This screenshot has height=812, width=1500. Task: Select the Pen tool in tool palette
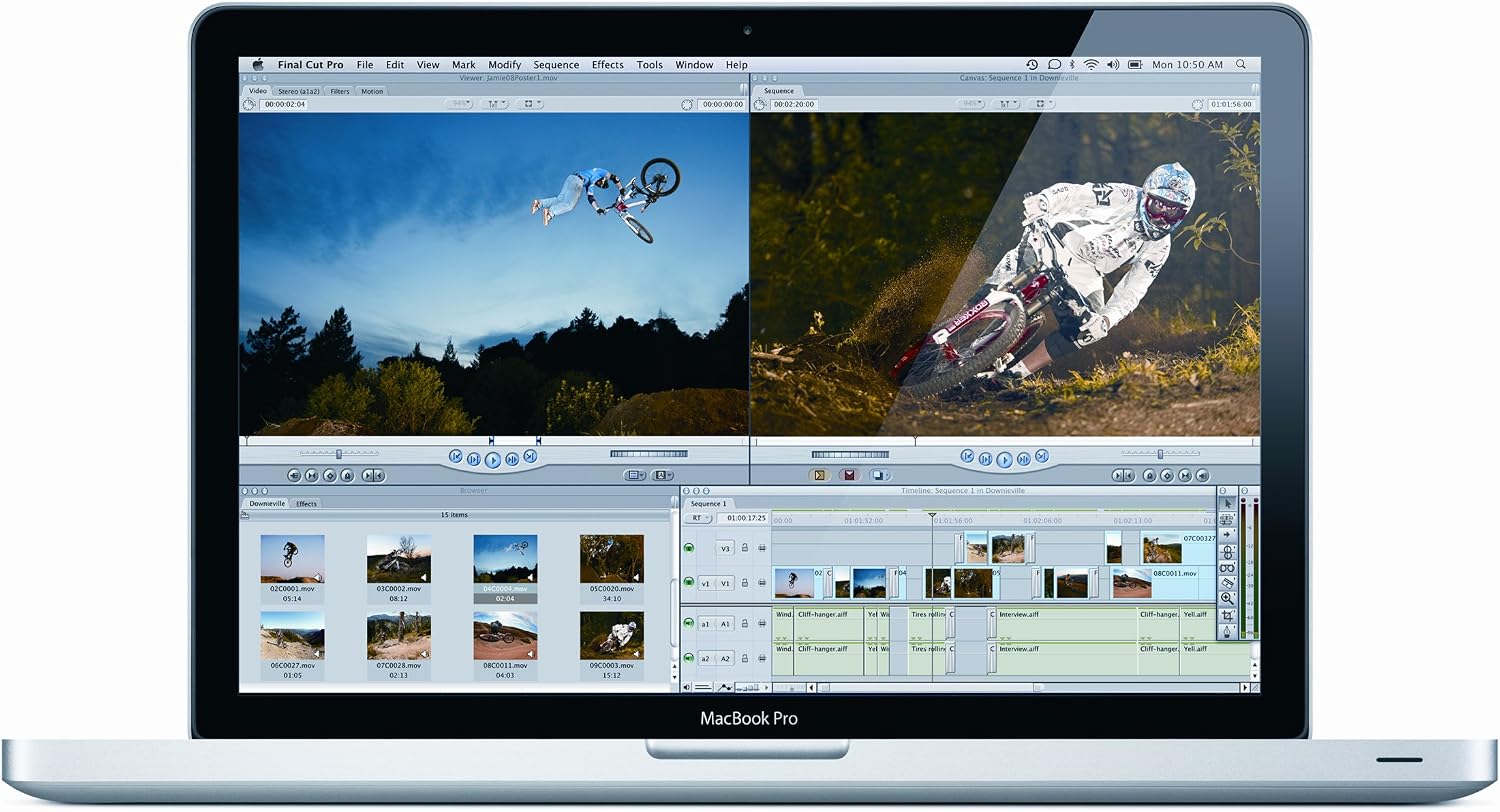(x=1227, y=631)
